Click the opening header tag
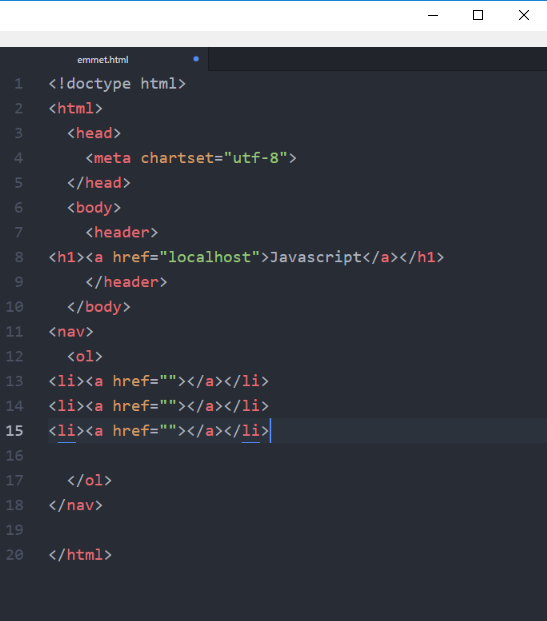This screenshot has height=621, width=547. point(122,232)
